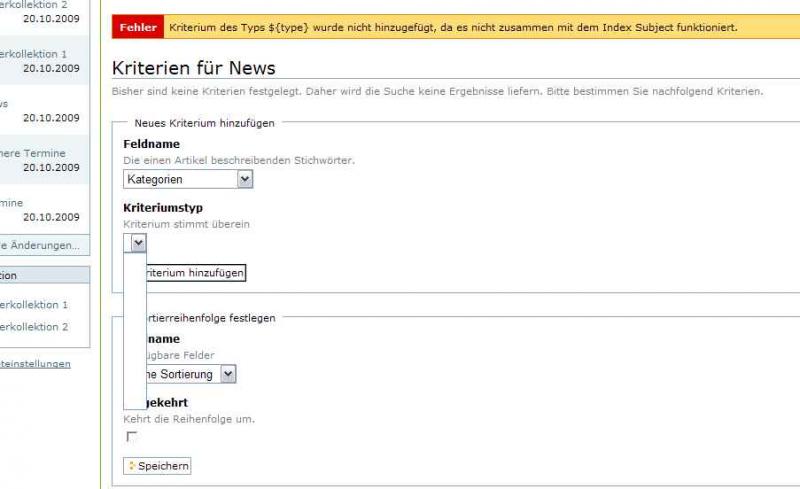Open the 'here Termine' sidebar entry
This screenshot has width=800, height=489.
pyautogui.click(x=40, y=160)
